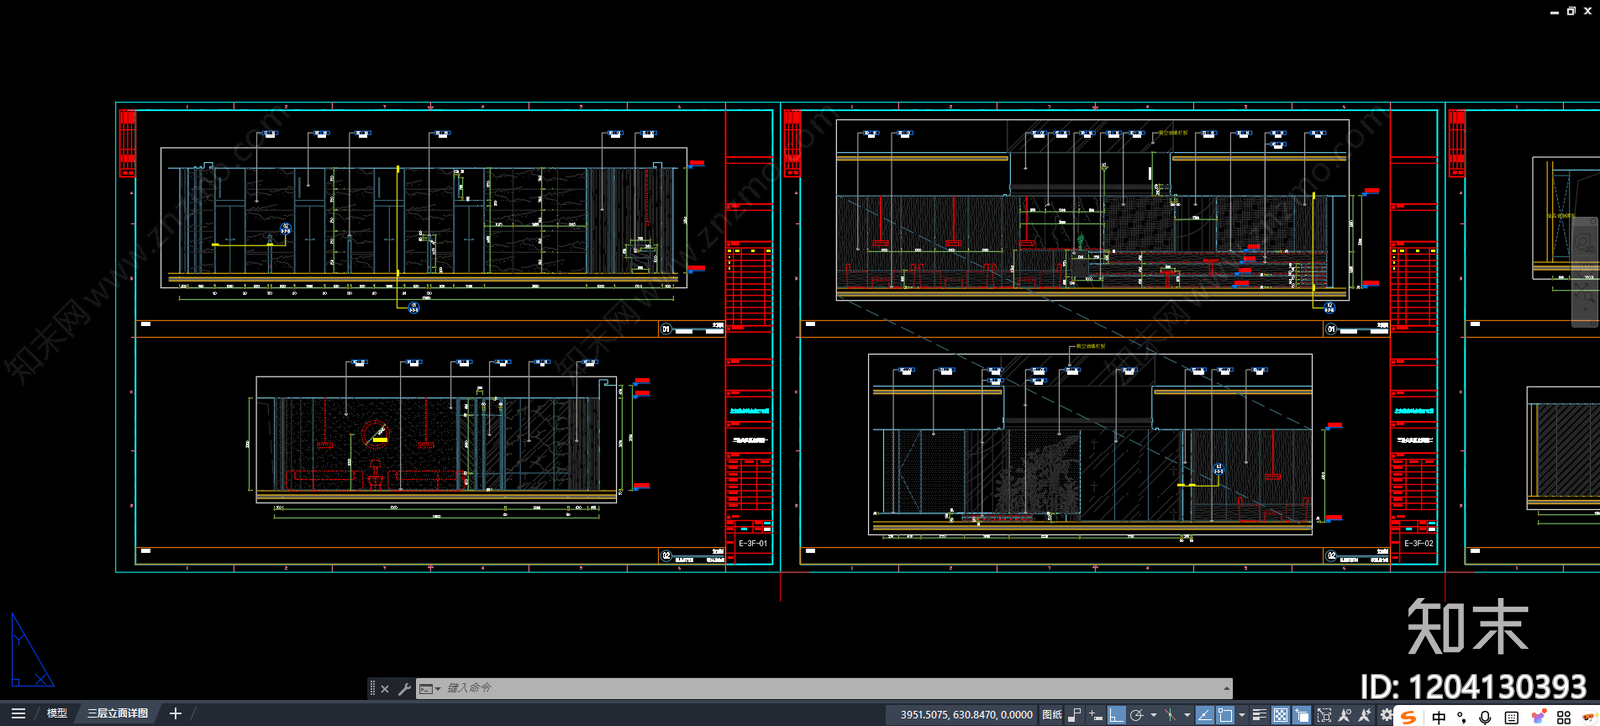Click the coordinates readout 3951.5075, 630.8470
The height and width of the screenshot is (726, 1600).
pos(966,715)
